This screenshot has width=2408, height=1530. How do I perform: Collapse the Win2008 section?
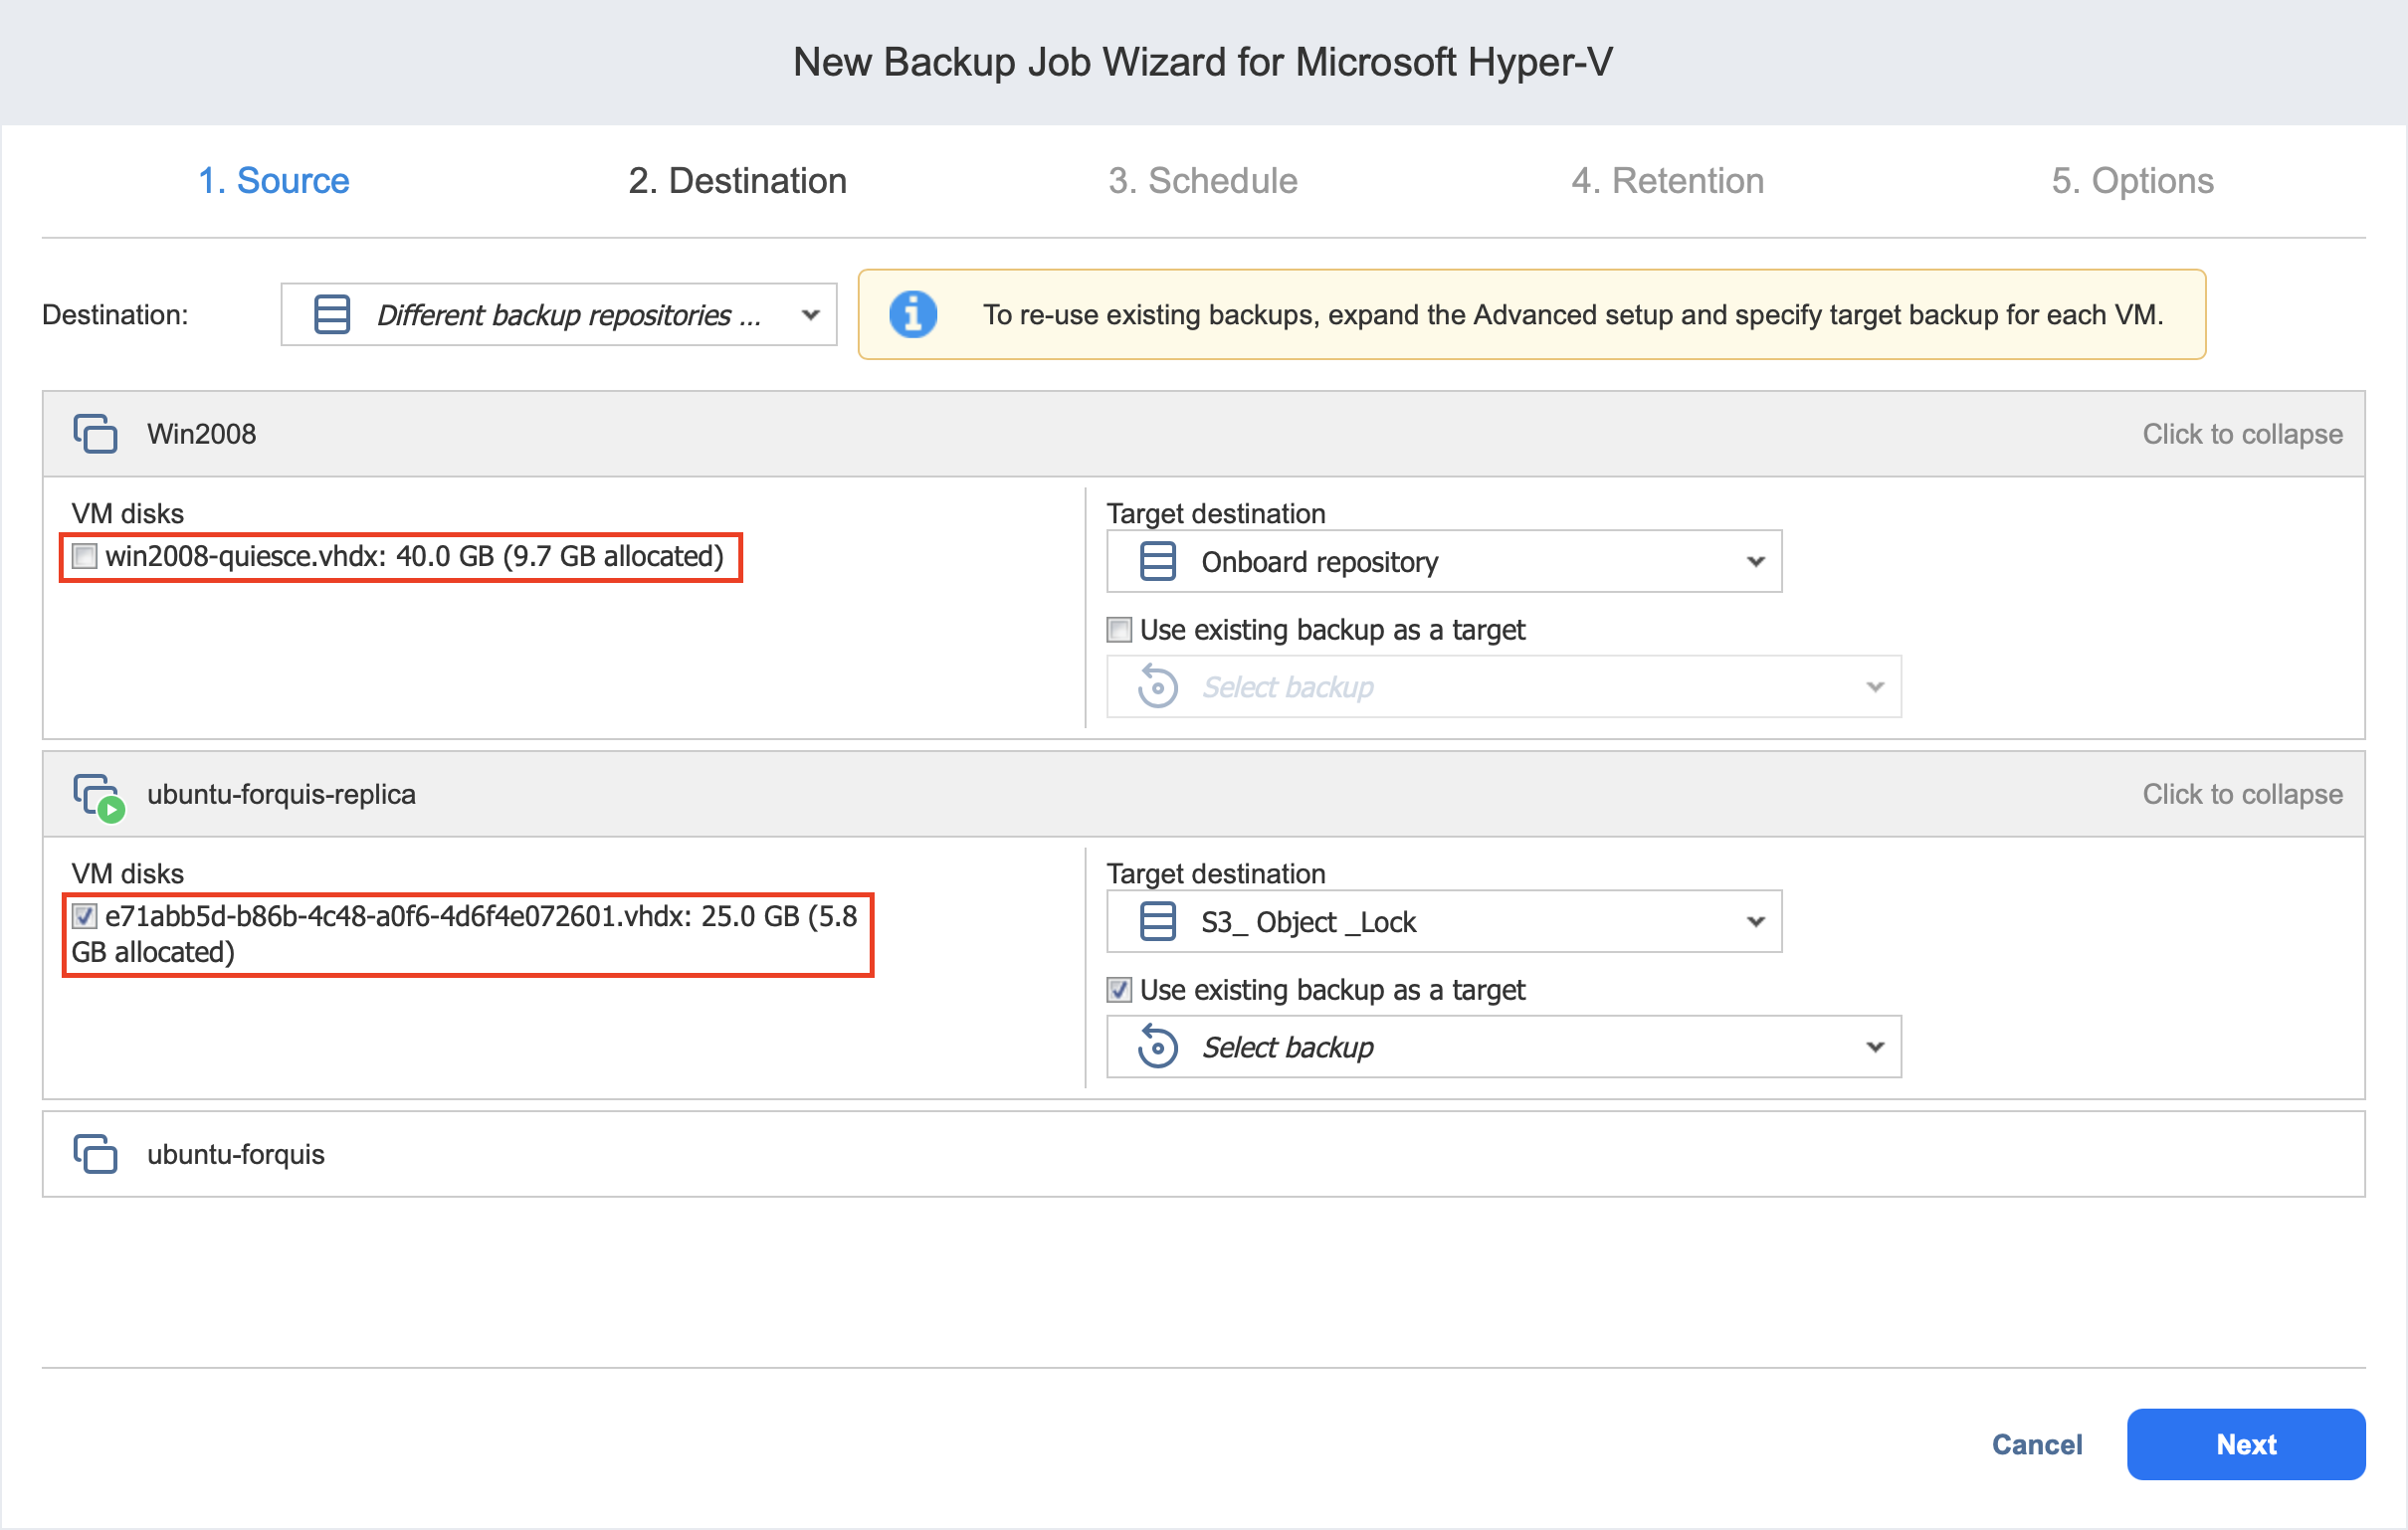pyautogui.click(x=2241, y=434)
